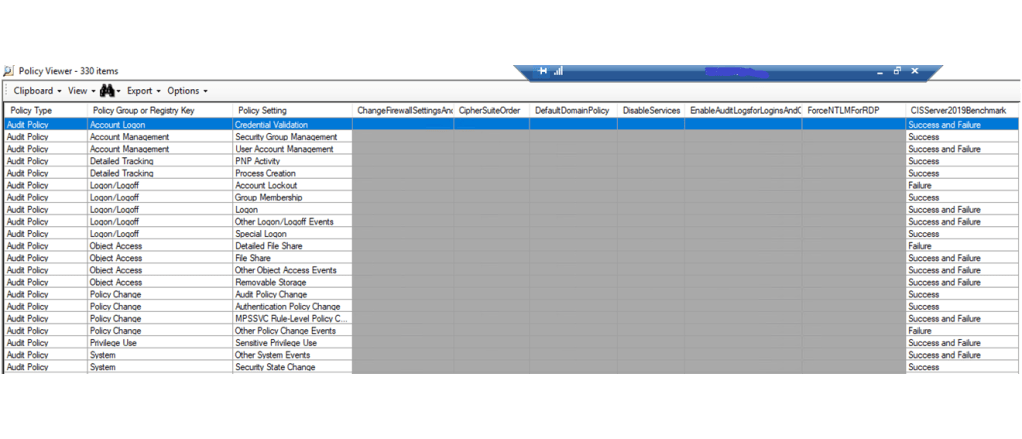
Task: Open the Export dropdown
Action: coord(142,91)
